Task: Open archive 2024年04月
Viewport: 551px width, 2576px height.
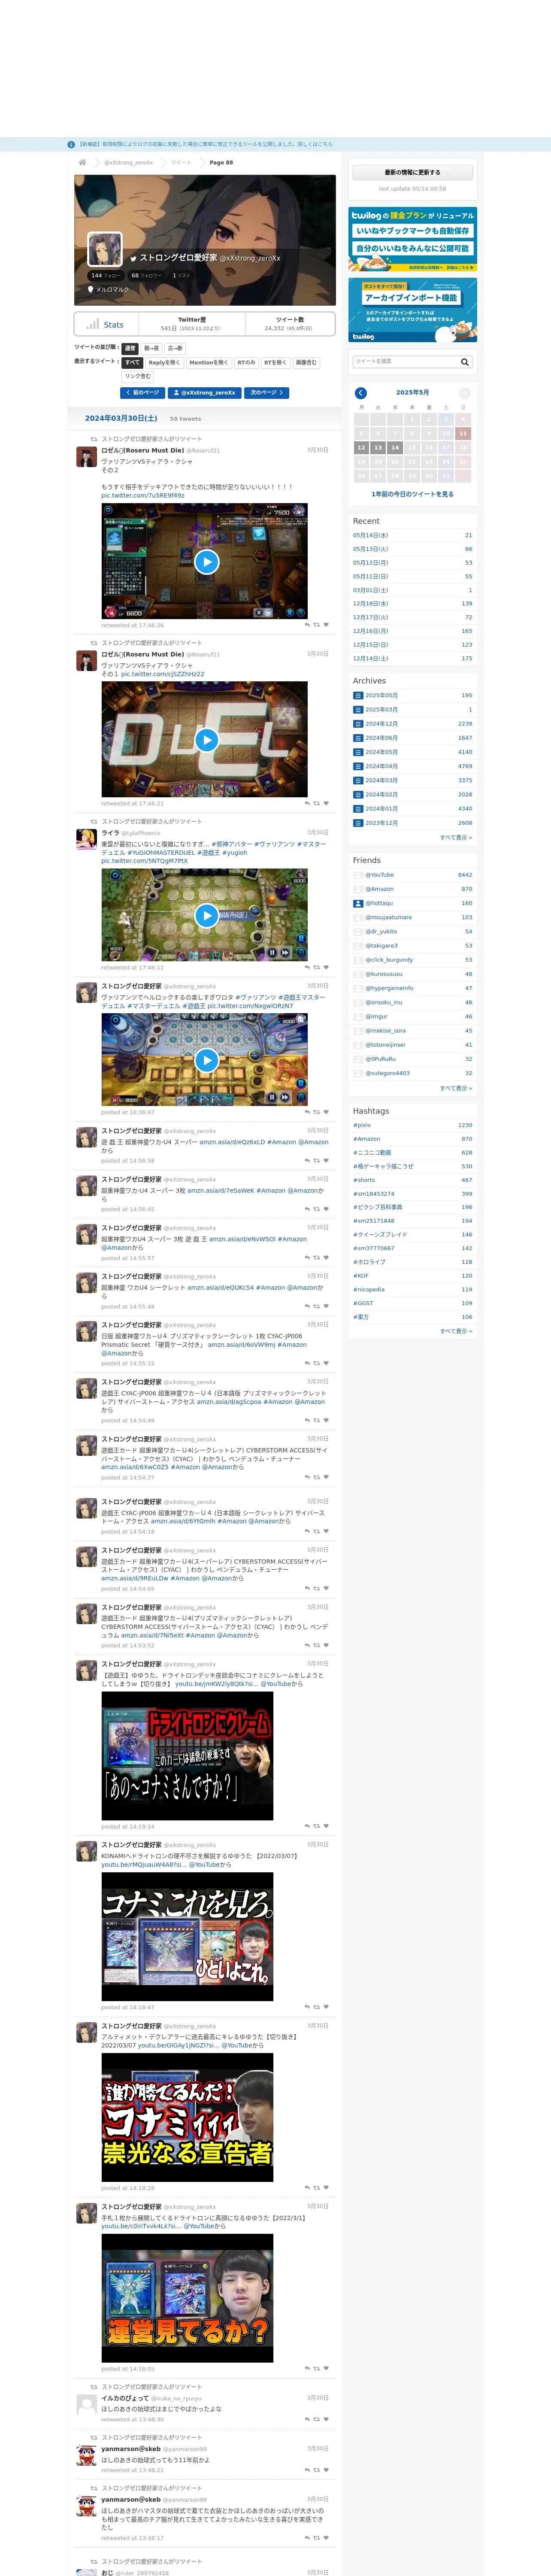Action: [x=381, y=766]
